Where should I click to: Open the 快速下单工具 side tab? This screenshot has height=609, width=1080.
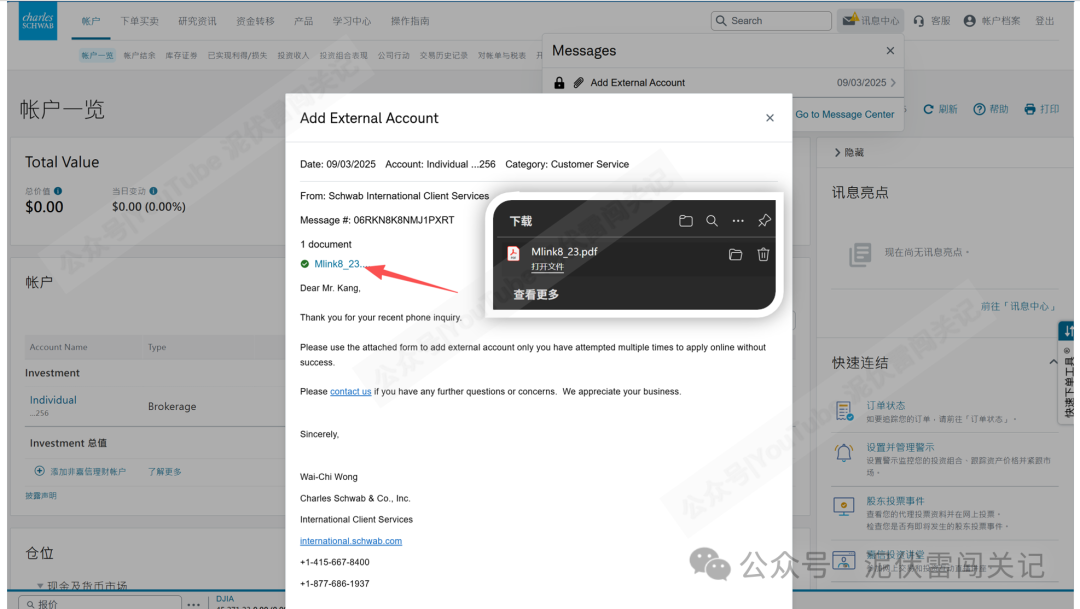[x=1068, y=373]
